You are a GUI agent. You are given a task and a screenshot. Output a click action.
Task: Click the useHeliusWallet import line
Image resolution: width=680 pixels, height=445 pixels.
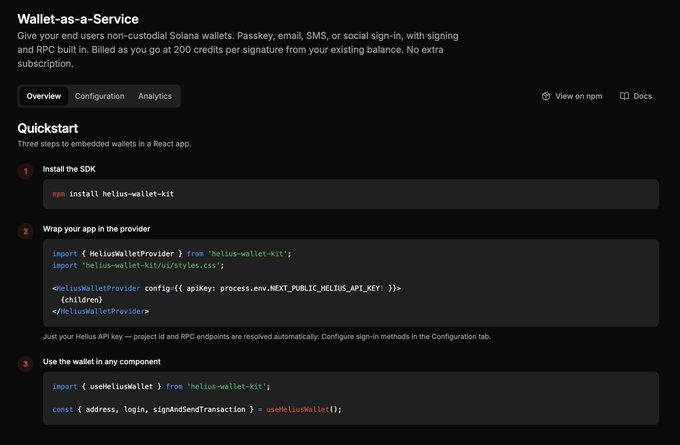point(161,386)
